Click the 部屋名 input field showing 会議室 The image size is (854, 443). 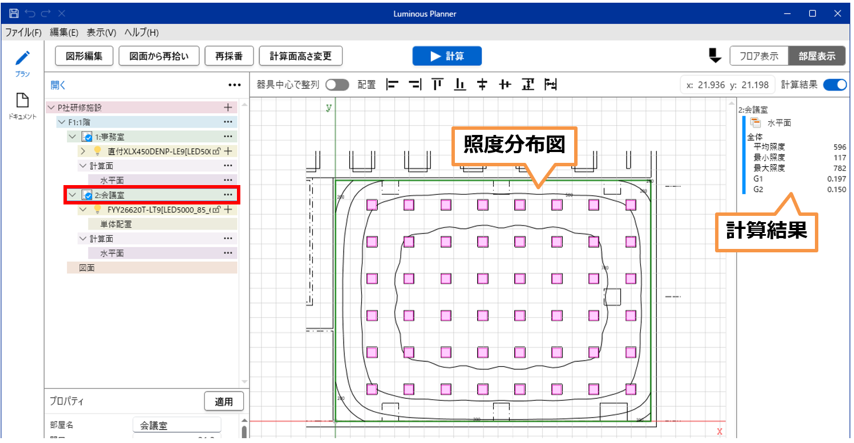(x=176, y=425)
